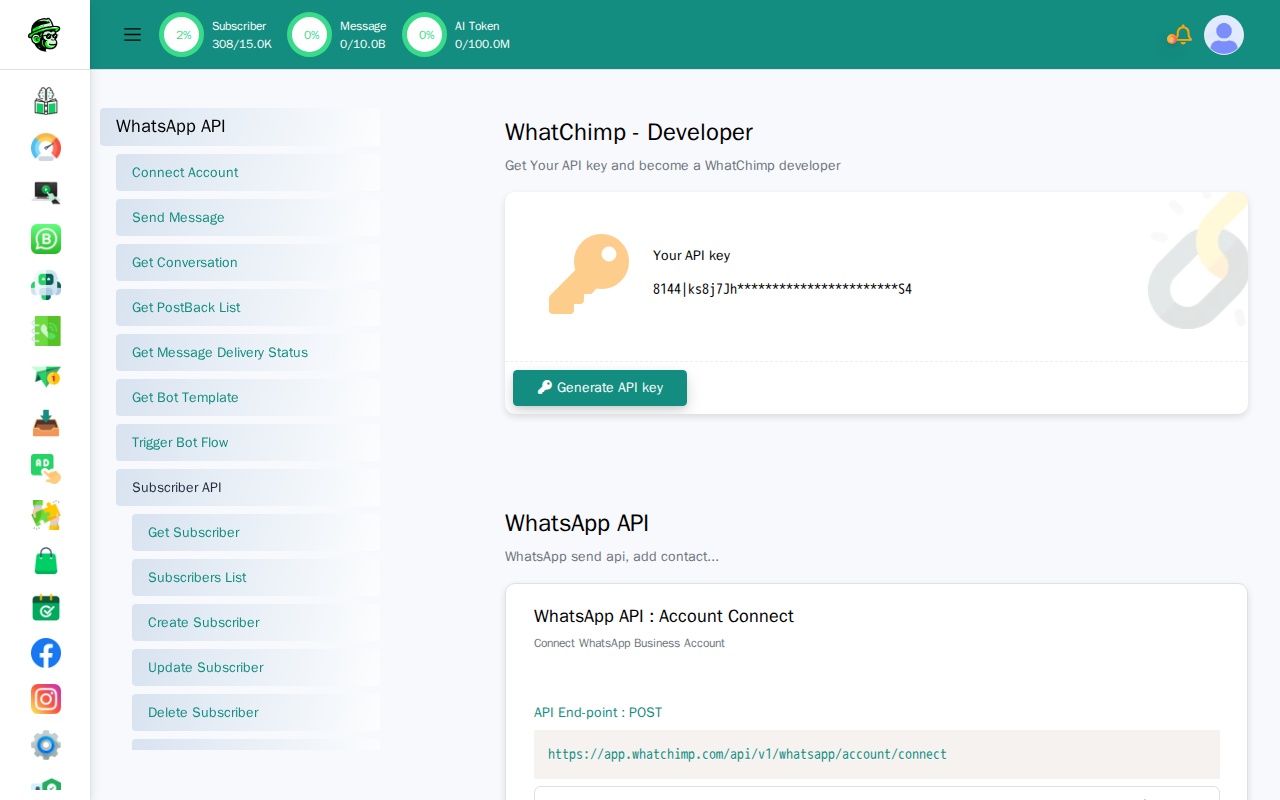Click the Generate API key button
This screenshot has width=1280, height=800.
600,388
